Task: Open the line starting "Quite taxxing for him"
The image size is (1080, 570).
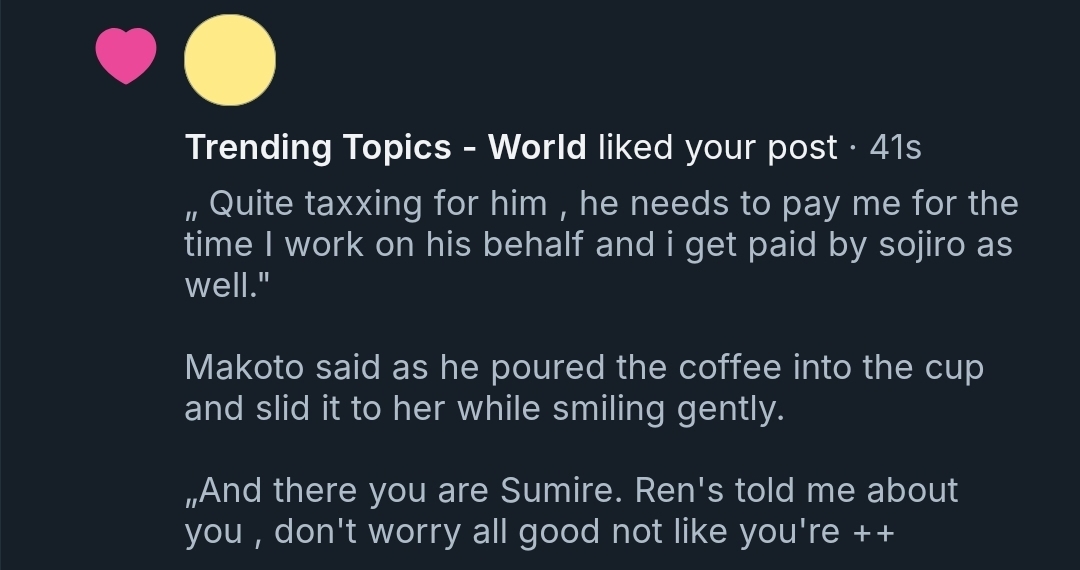Action: (600, 204)
